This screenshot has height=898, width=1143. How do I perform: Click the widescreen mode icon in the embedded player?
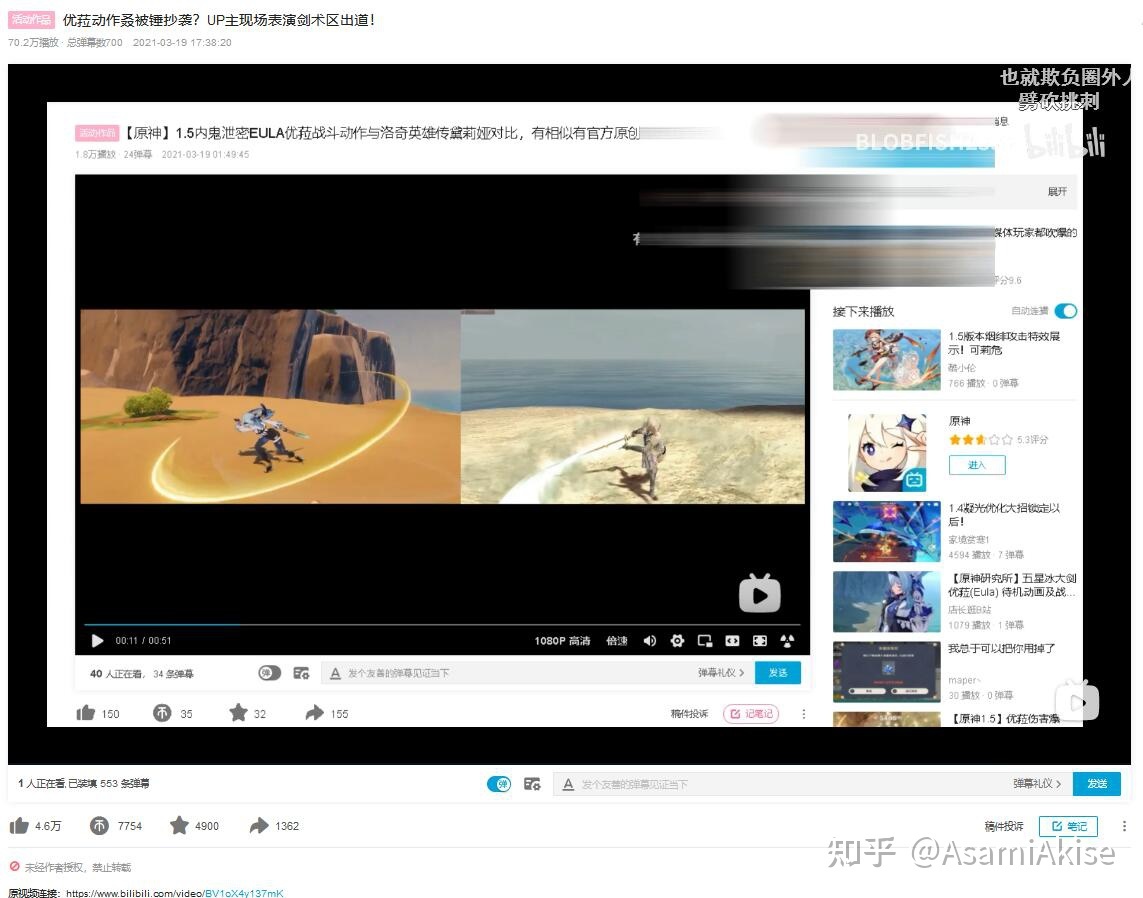(733, 641)
